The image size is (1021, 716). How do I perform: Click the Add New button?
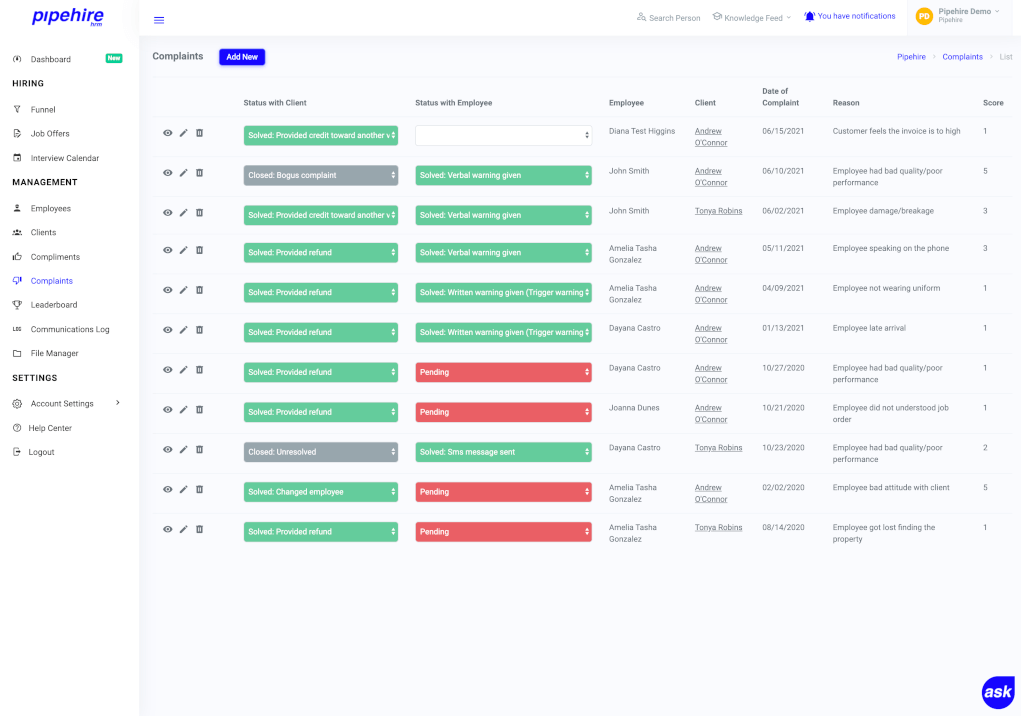[241, 56]
